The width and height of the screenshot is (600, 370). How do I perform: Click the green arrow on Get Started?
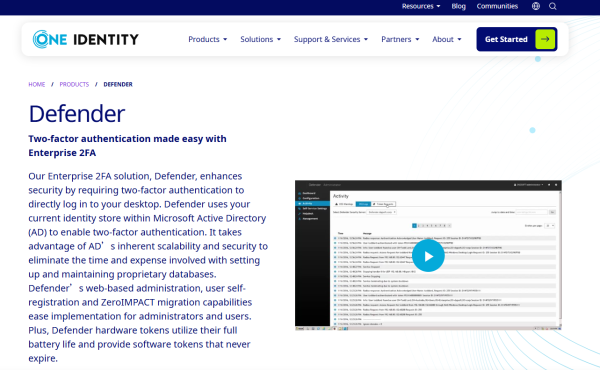(545, 39)
